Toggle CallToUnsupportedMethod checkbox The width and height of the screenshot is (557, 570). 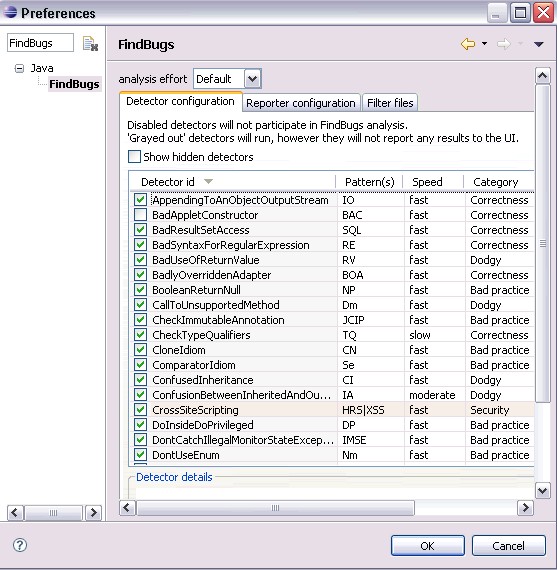[140, 304]
